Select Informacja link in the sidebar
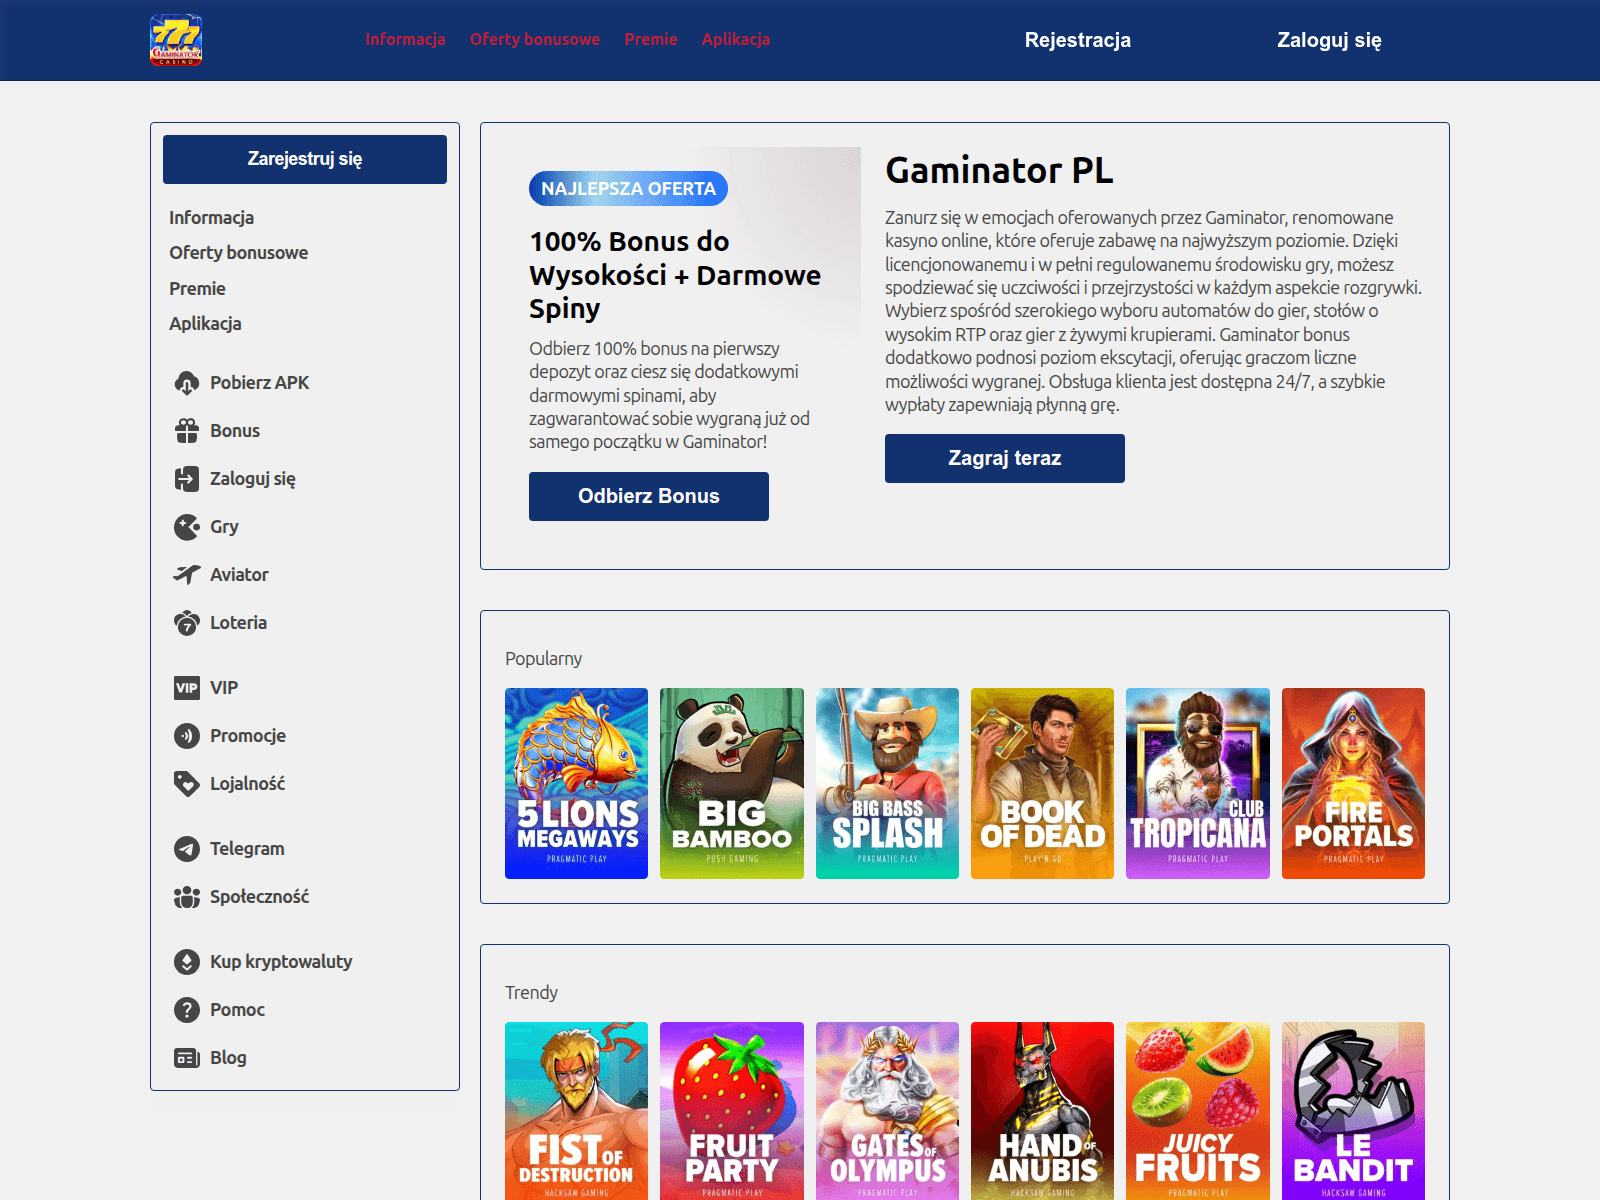 (x=211, y=218)
